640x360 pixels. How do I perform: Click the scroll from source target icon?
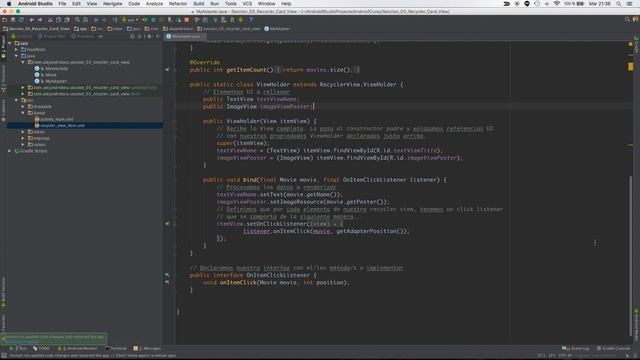(x=132, y=36)
